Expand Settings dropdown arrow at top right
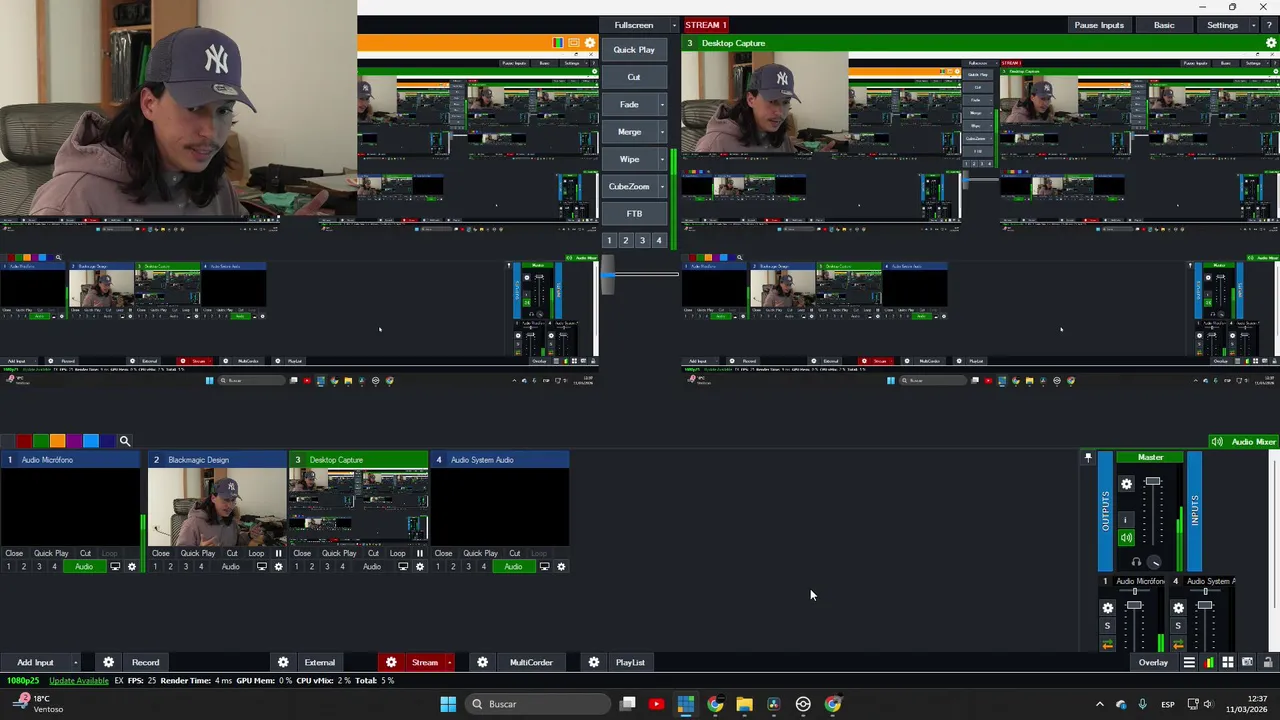The height and width of the screenshot is (720, 1280). coord(1255,25)
